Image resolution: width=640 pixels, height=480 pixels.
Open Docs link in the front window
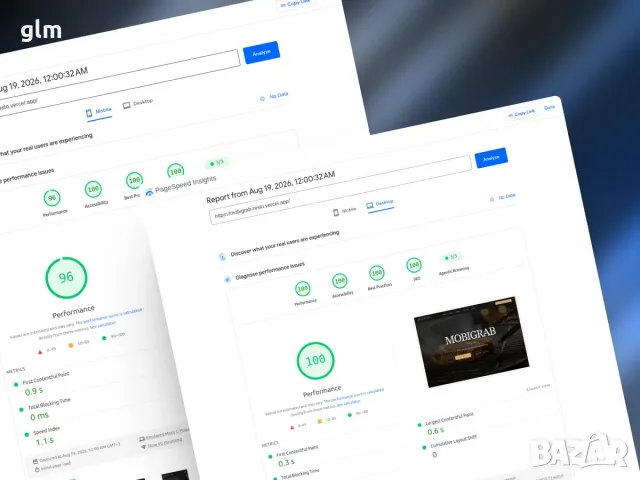coord(549,108)
